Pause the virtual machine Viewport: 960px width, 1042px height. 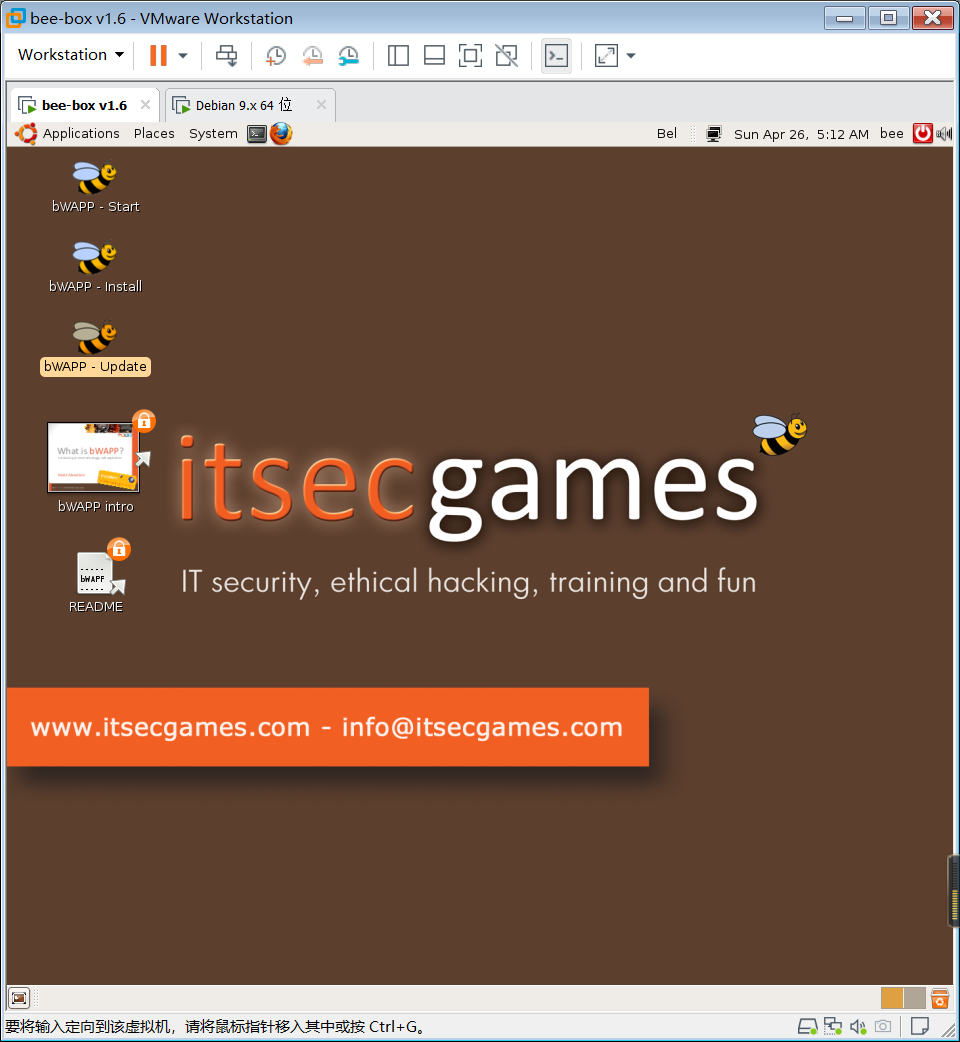[x=158, y=56]
